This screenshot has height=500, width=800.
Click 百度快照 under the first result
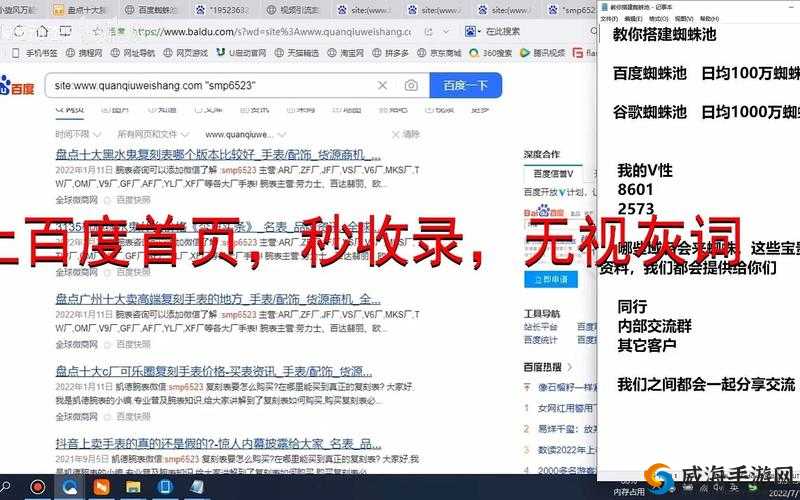point(133,199)
